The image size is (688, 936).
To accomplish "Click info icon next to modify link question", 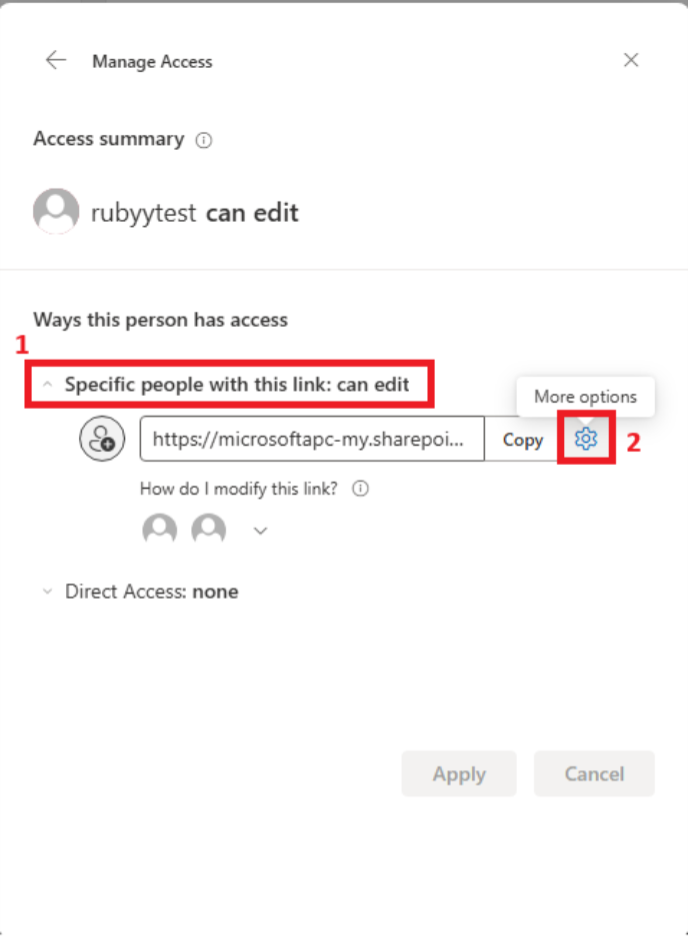I will 360,489.
